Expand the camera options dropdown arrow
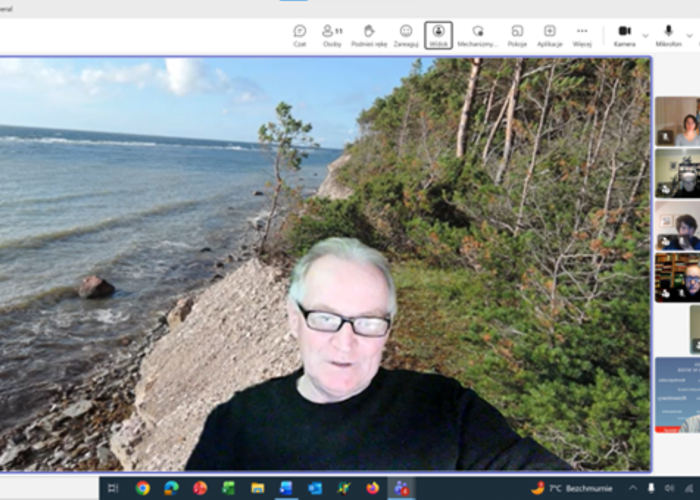Viewport: 700px width, 500px height. click(645, 35)
